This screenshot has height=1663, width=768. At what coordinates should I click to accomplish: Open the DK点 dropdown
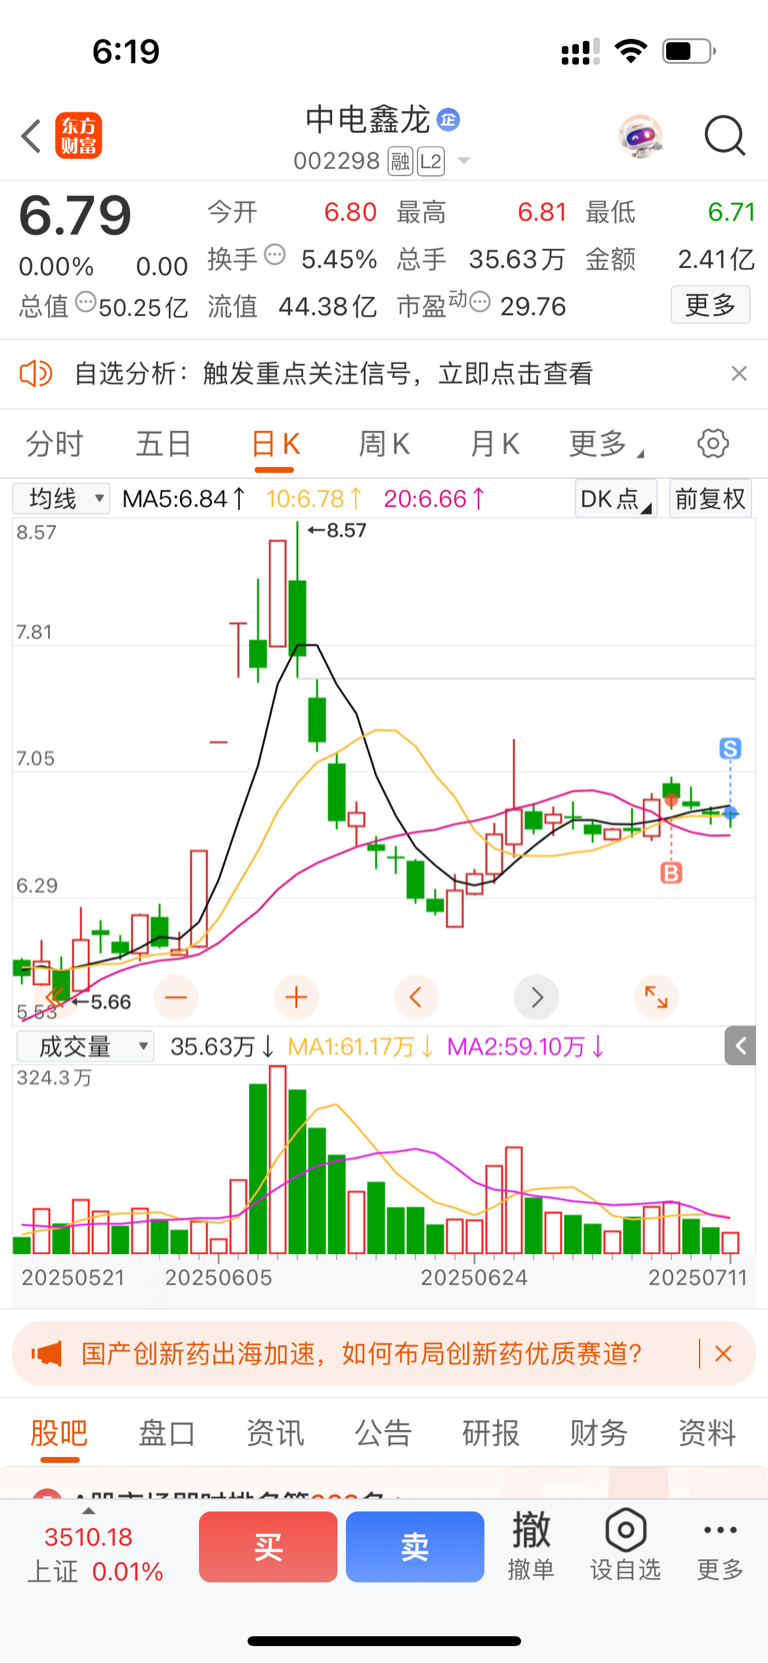[615, 499]
